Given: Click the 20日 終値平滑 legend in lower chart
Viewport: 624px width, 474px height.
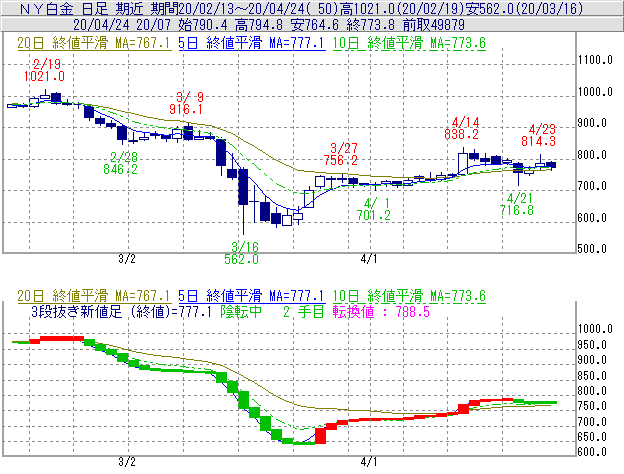Looking at the screenshot, I should coord(94,296).
